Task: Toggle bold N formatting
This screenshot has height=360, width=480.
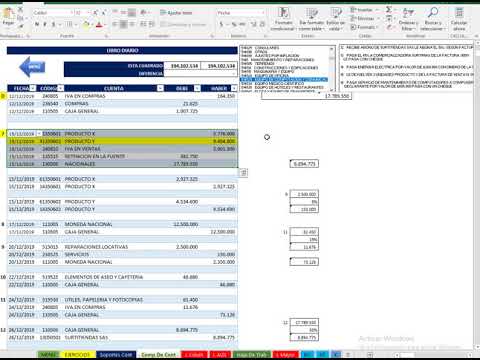Action: 37,24
